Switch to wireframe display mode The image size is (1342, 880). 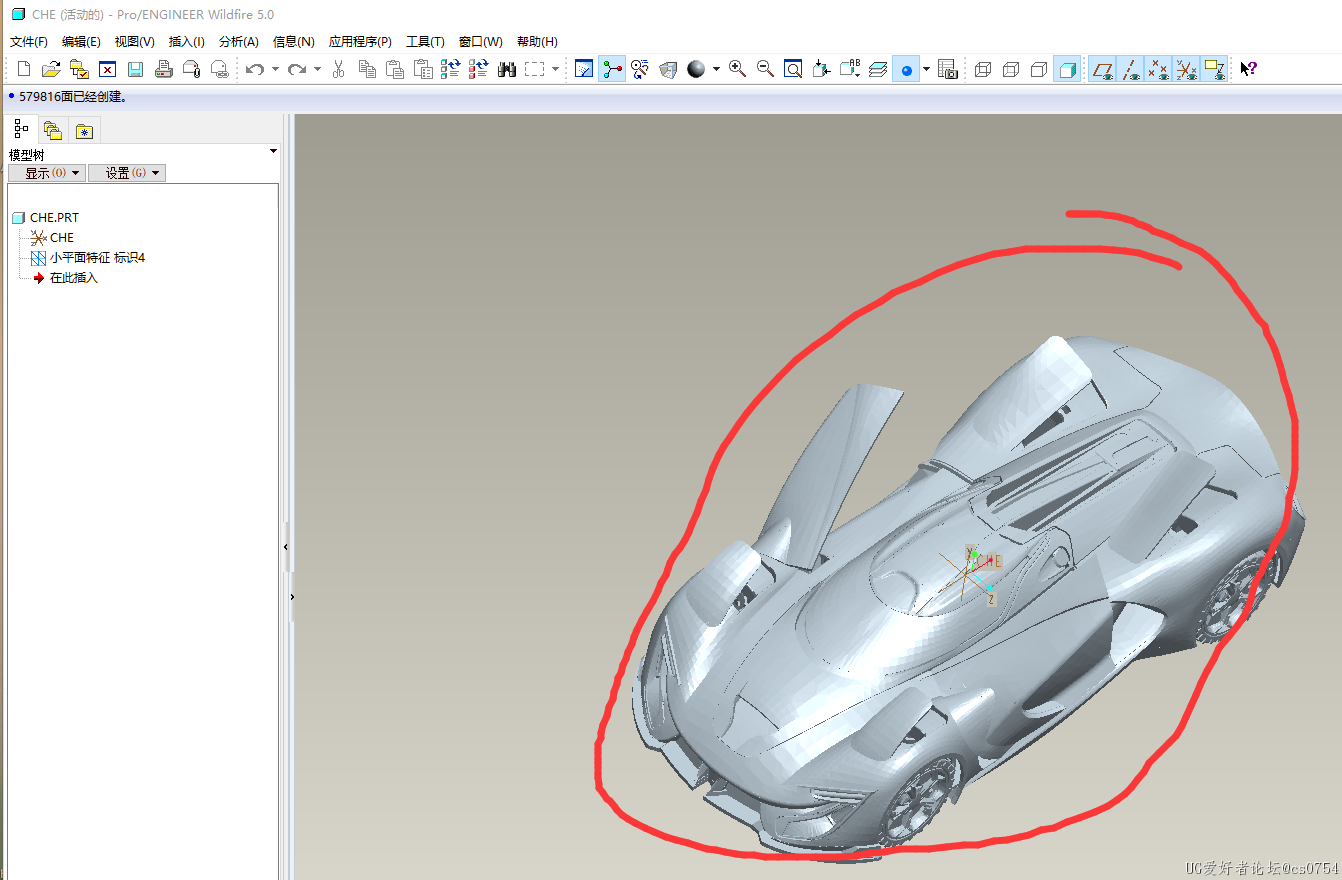point(983,69)
